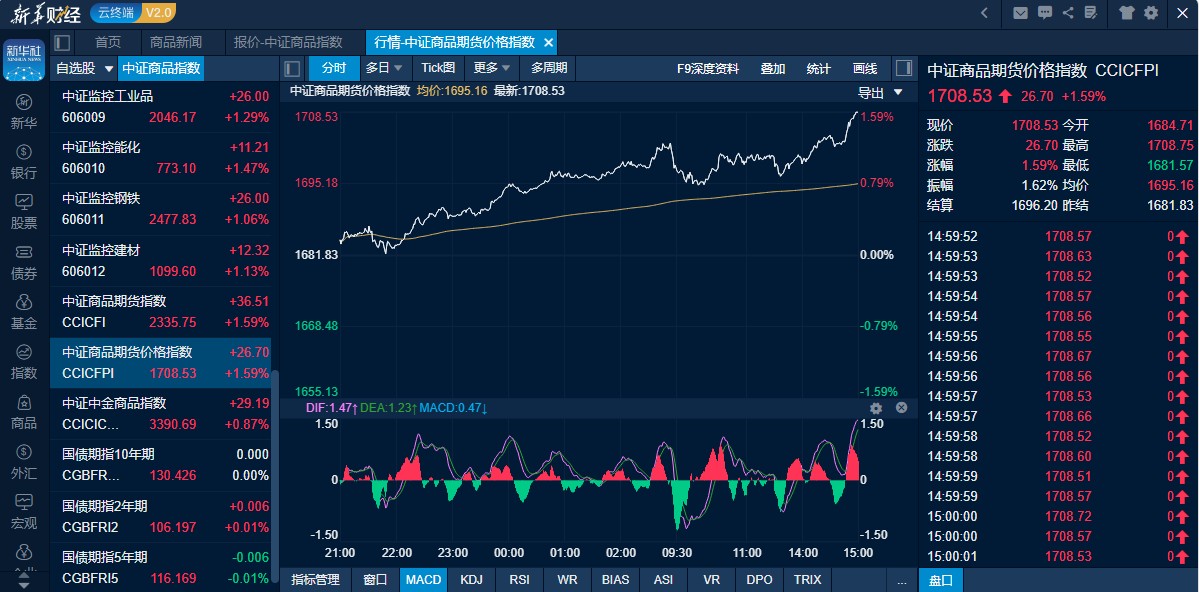Close the MACD indicator panel

(x=902, y=408)
